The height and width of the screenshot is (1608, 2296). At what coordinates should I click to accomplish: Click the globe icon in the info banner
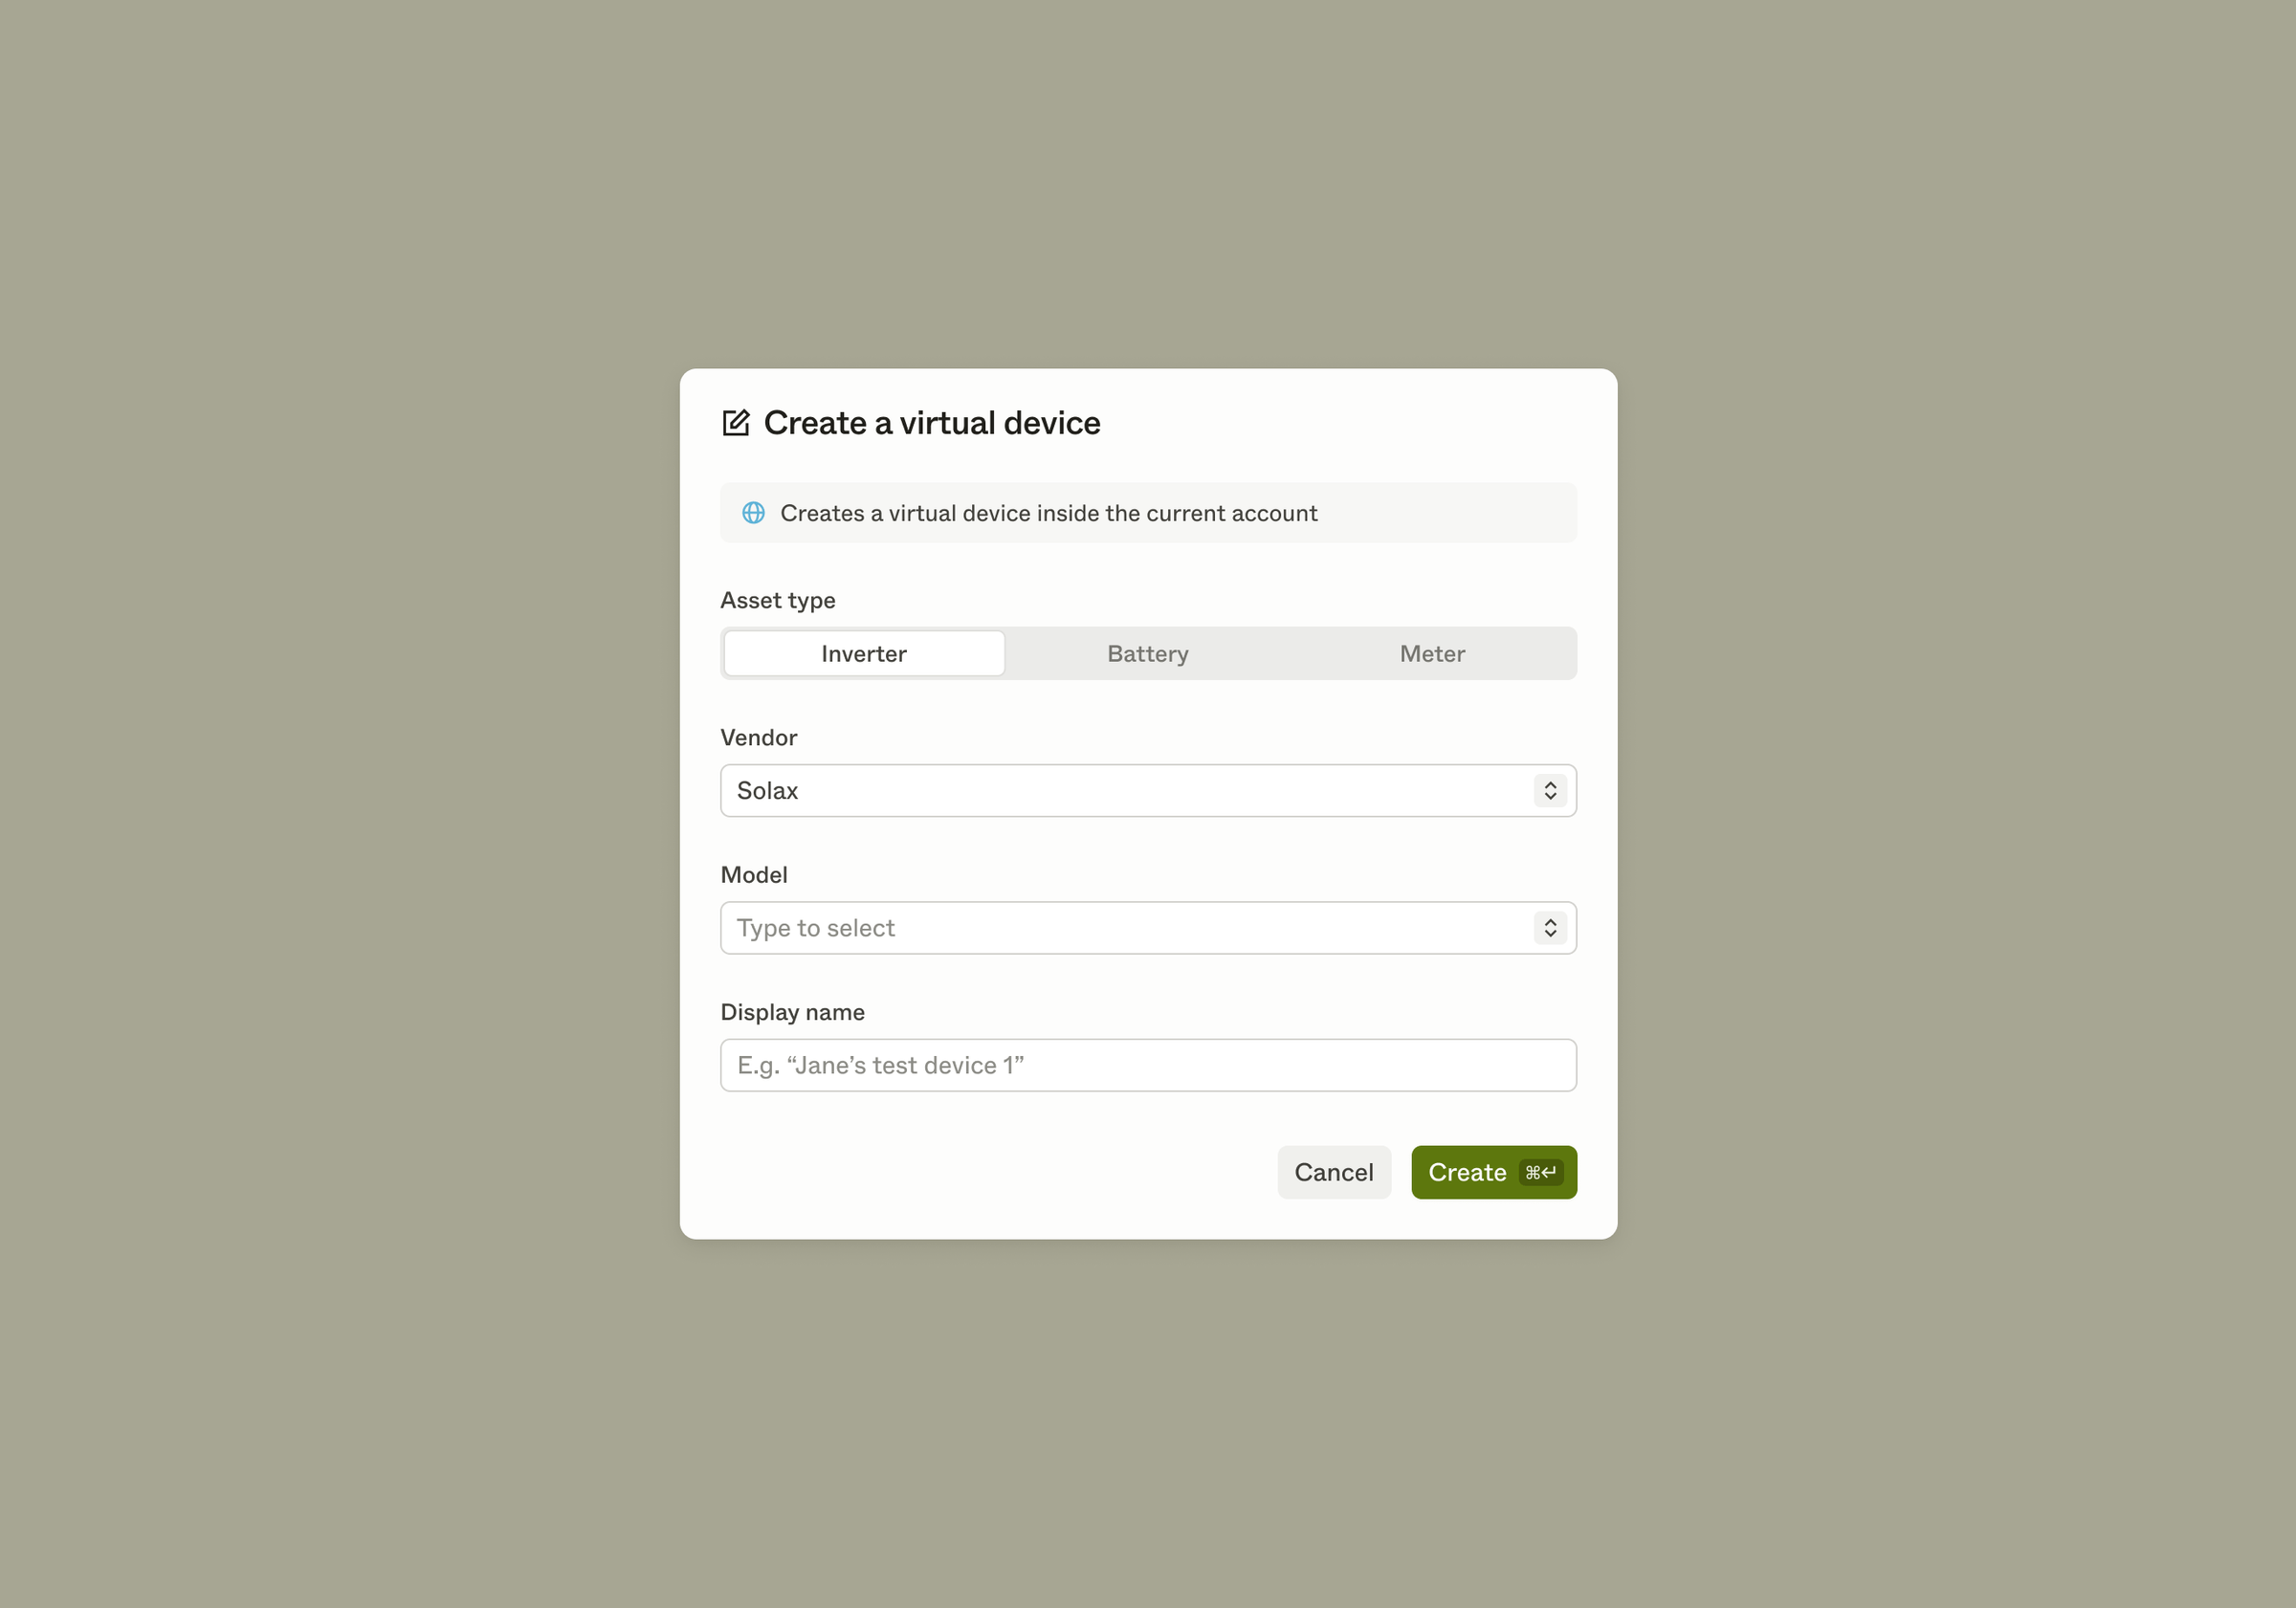click(x=753, y=512)
